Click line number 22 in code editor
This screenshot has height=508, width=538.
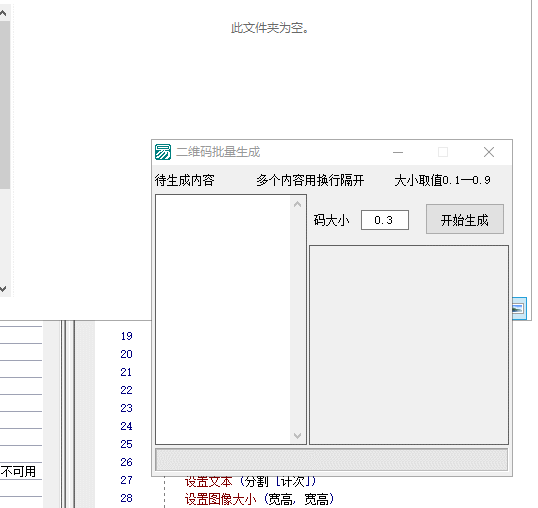126,390
